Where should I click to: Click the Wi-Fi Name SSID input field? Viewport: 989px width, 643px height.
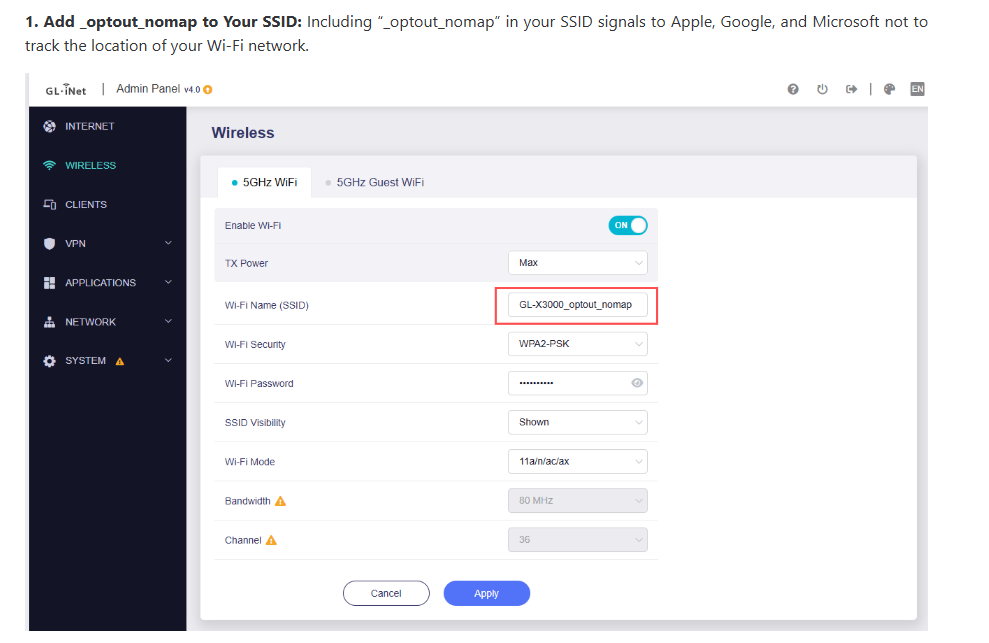tap(576, 305)
